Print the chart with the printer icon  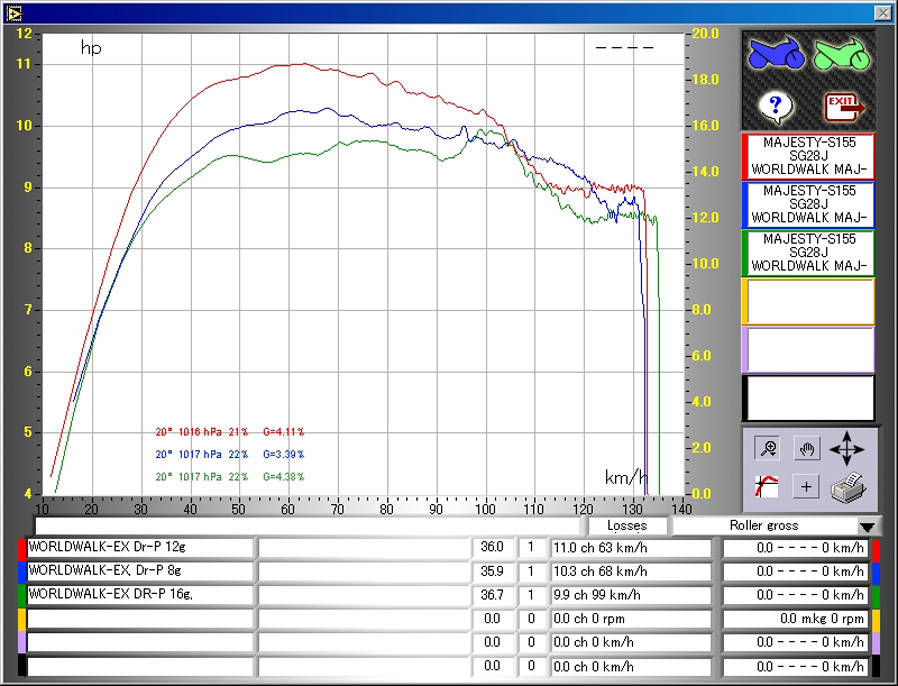coord(849,487)
